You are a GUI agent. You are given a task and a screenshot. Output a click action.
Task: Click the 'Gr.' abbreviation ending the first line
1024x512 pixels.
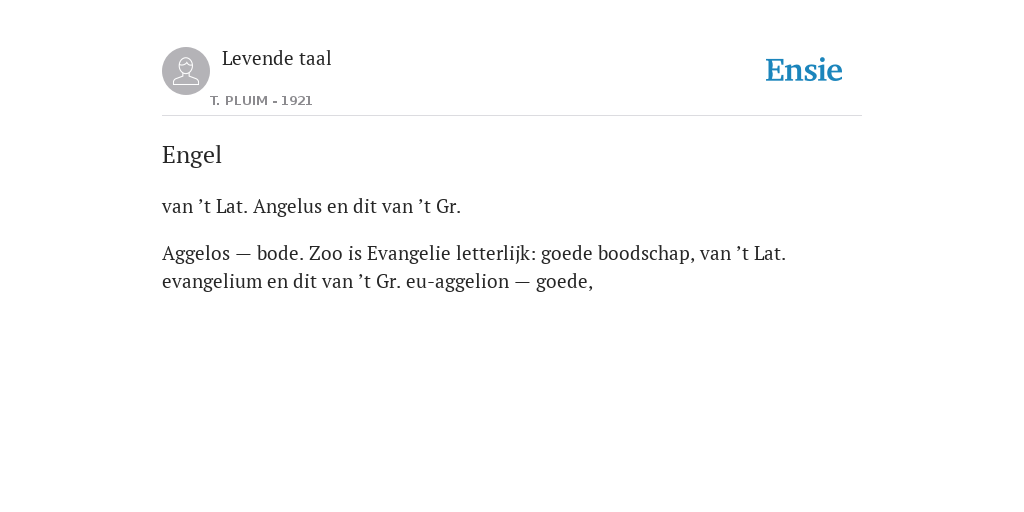[449, 207]
